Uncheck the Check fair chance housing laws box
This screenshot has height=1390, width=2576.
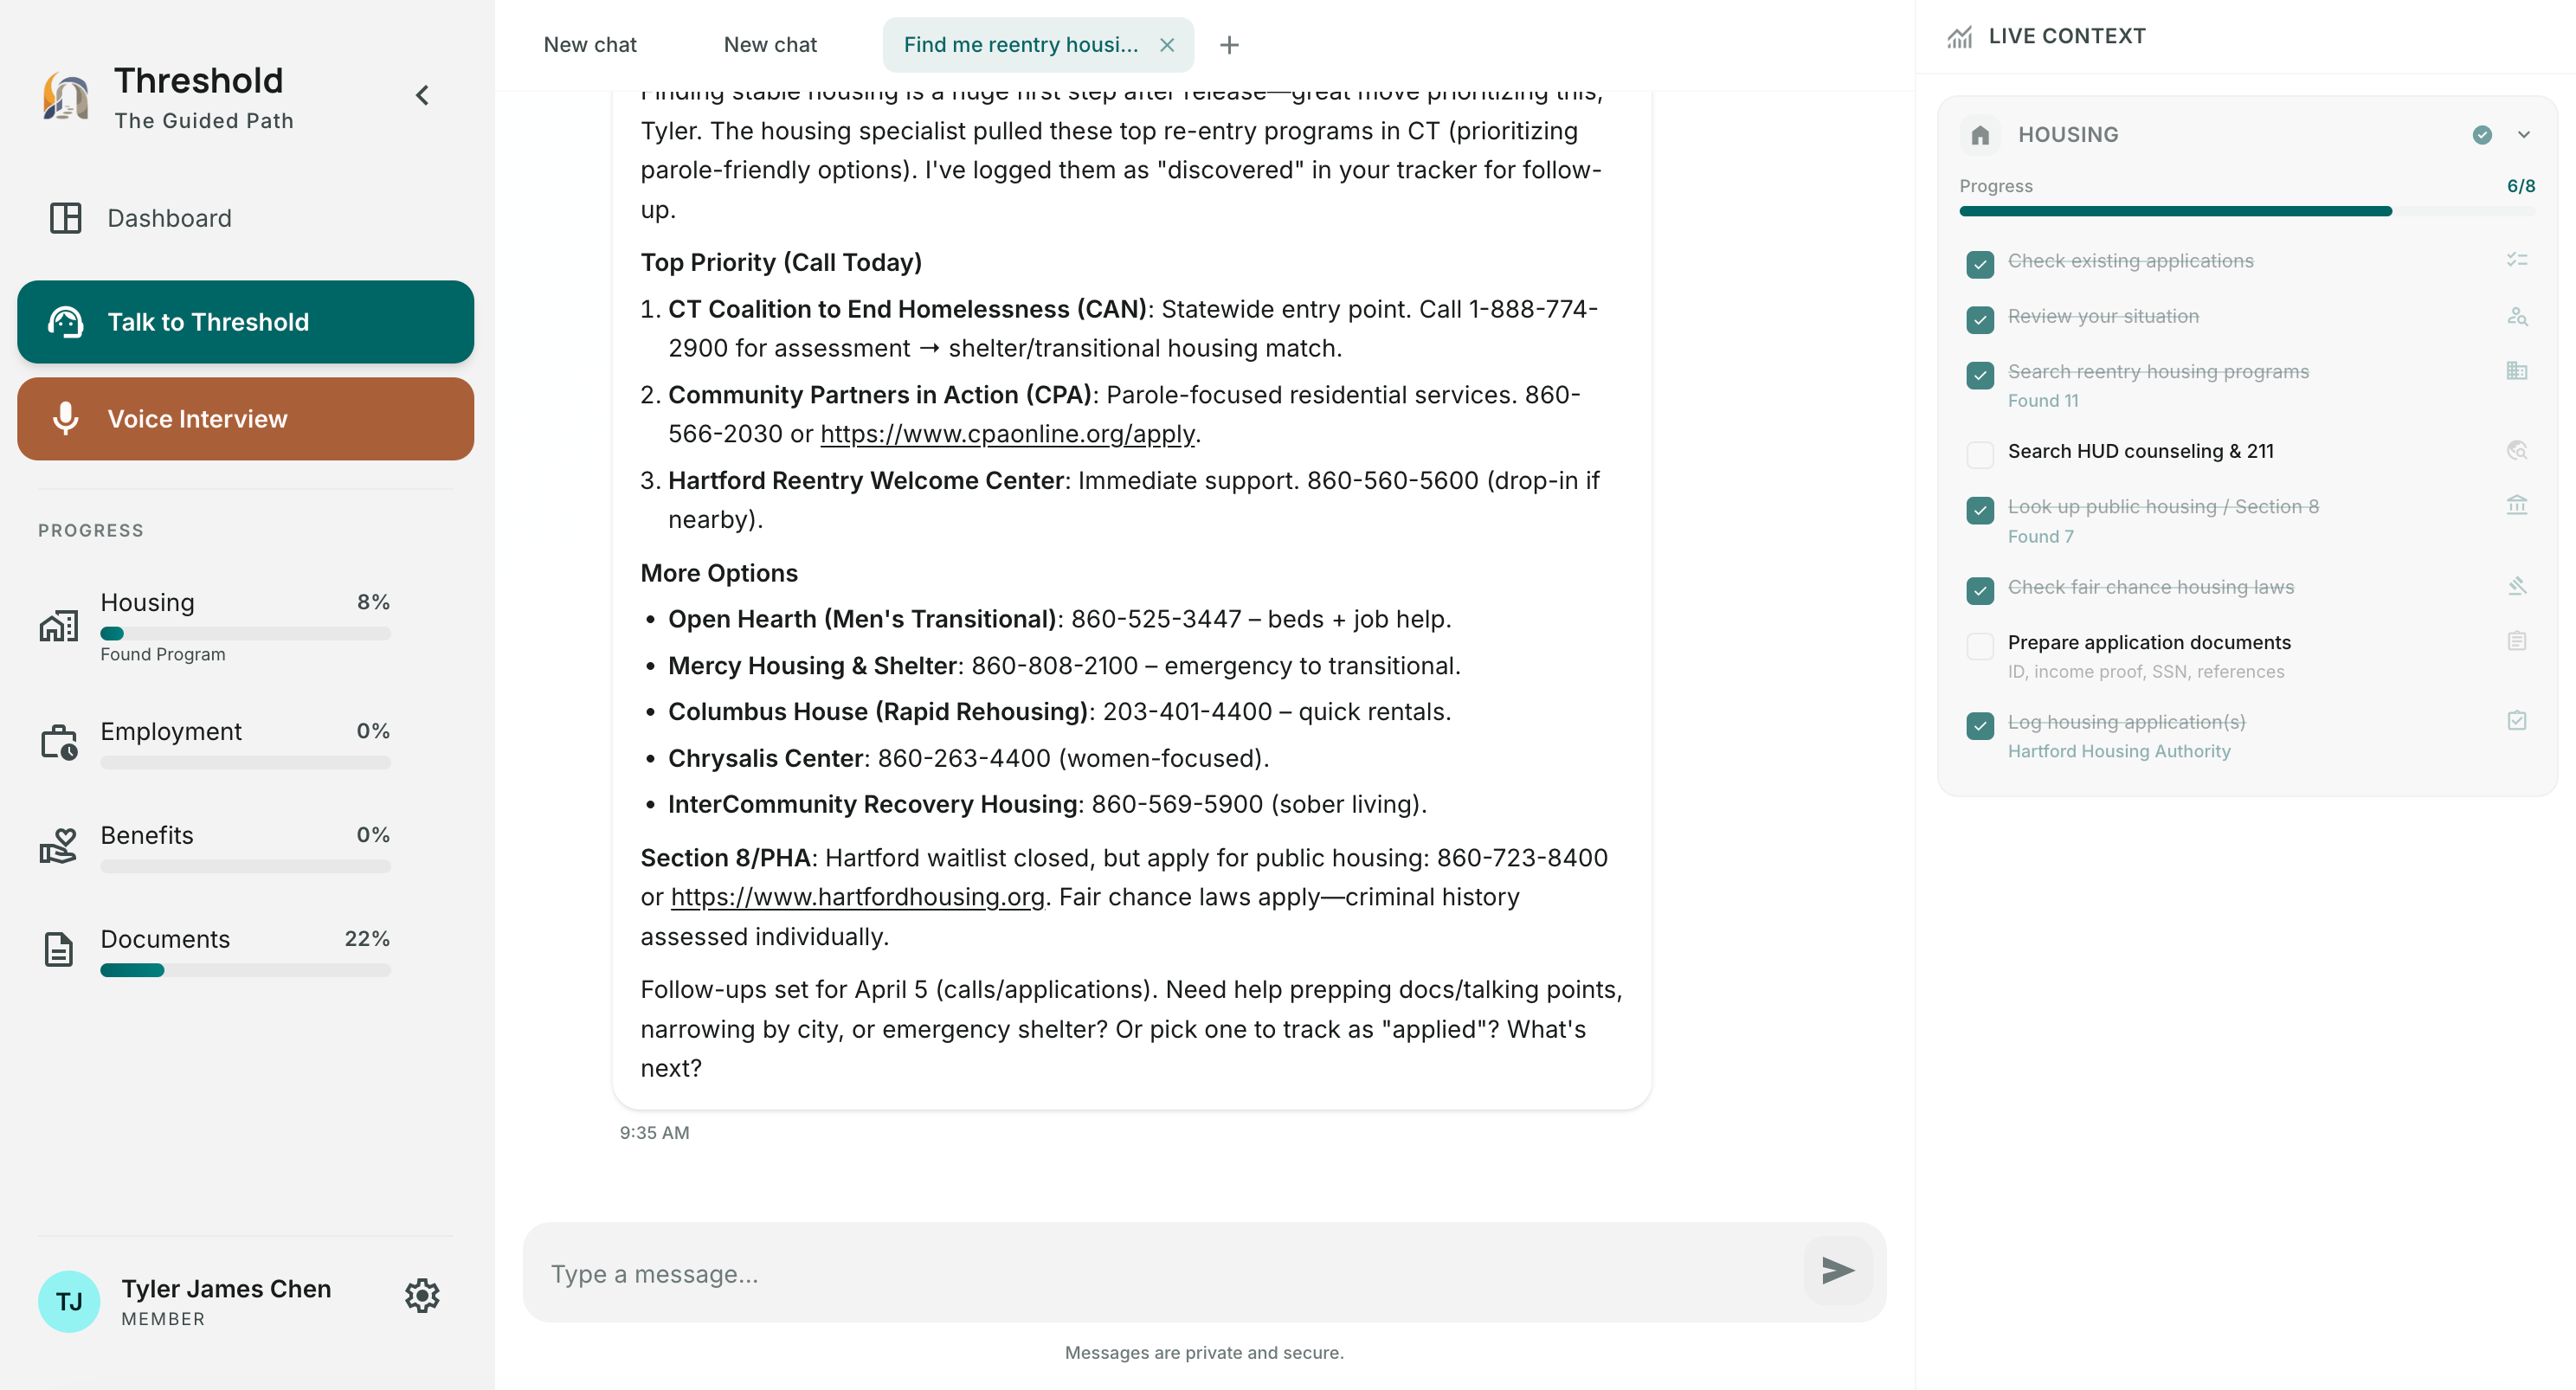(x=1979, y=590)
